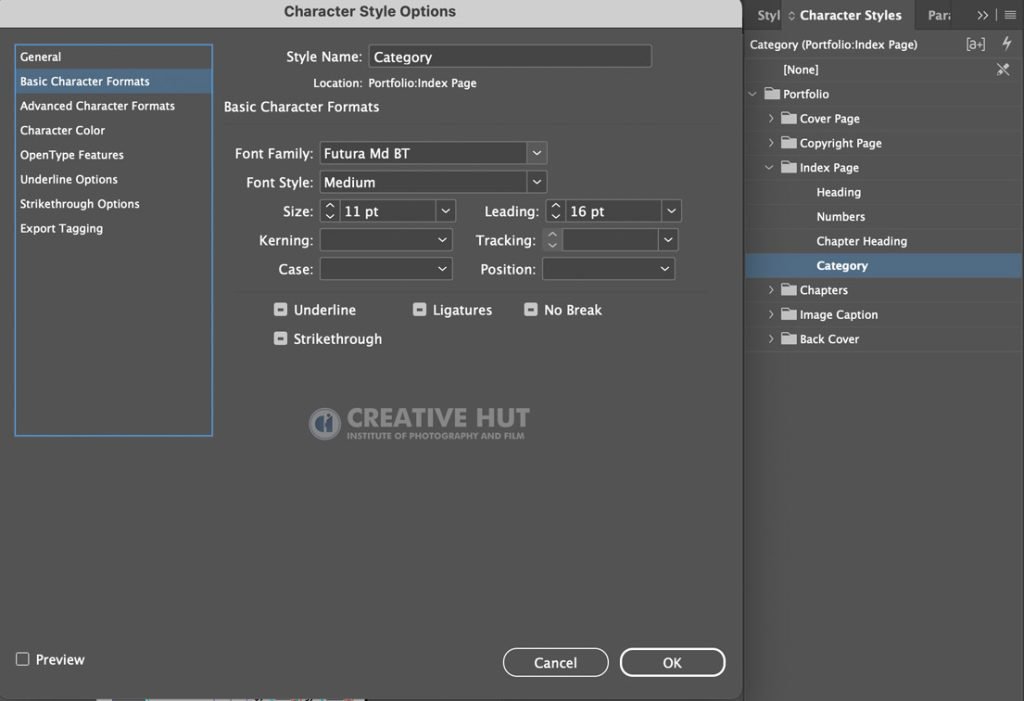
Task: Click the OK button
Action: point(672,662)
